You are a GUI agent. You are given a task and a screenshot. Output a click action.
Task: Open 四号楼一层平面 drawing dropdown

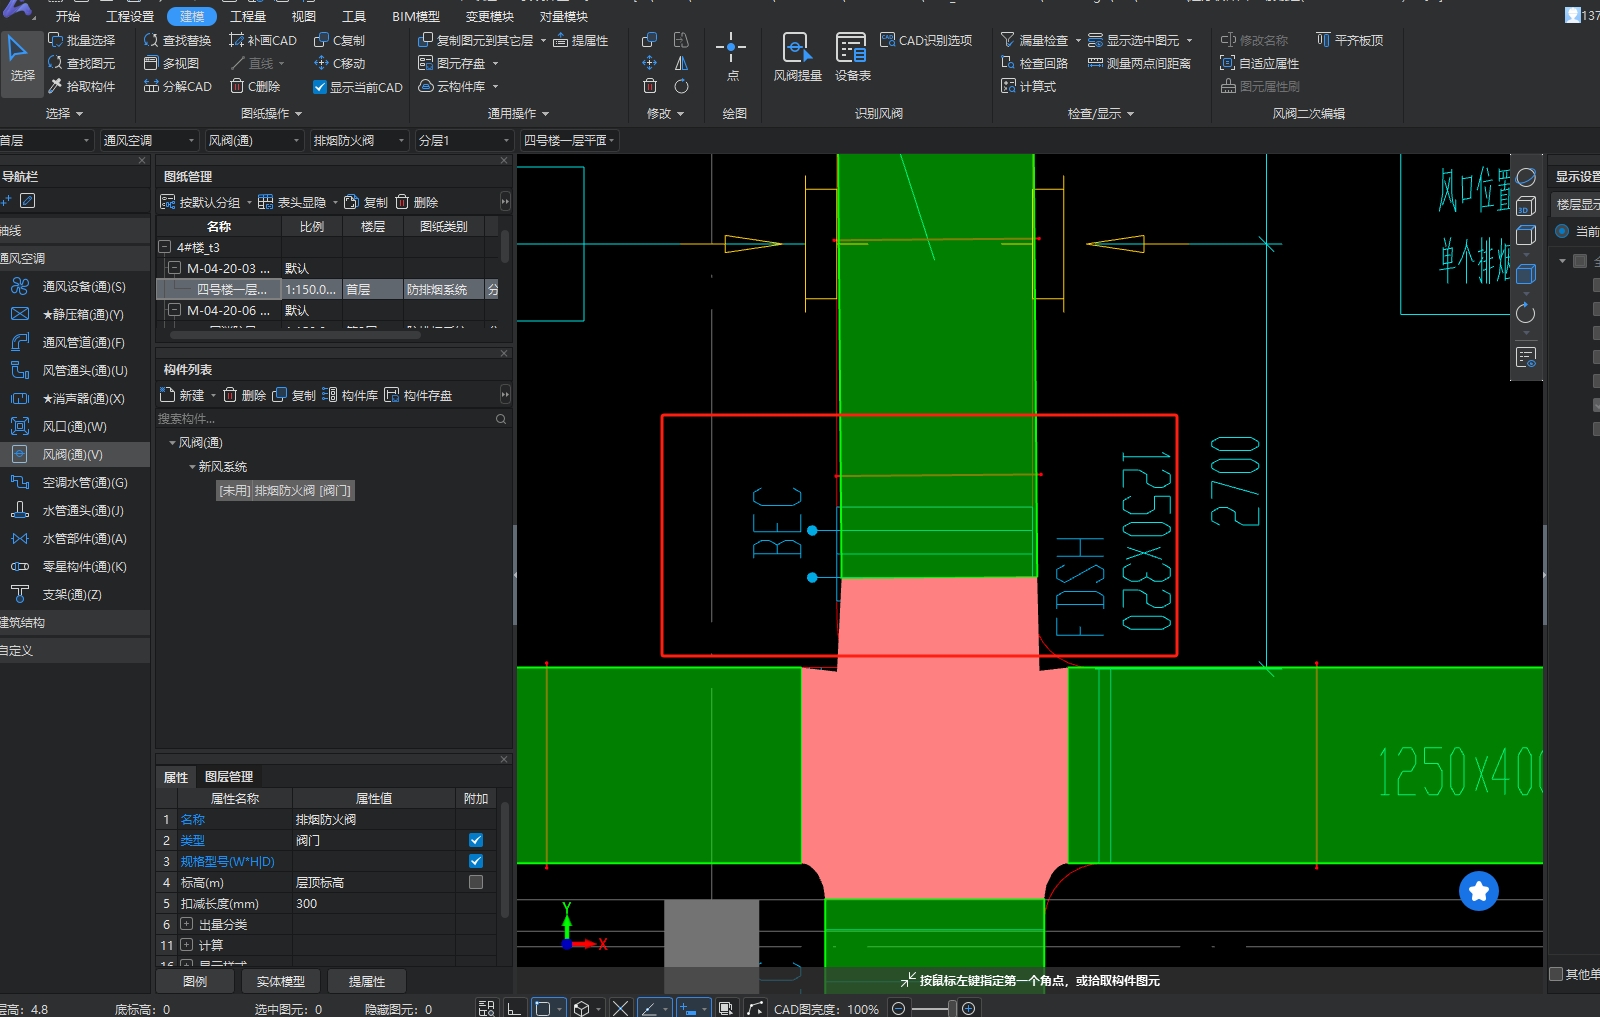(x=569, y=140)
